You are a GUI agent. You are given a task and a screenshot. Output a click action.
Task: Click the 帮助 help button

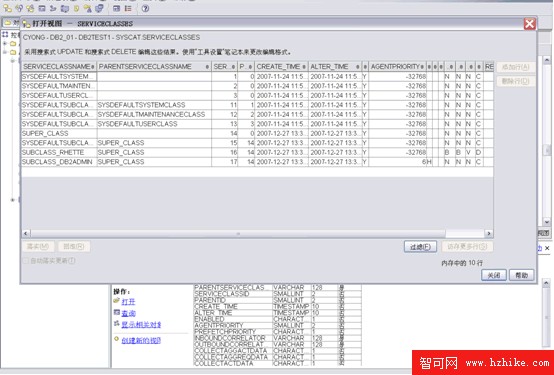tap(521, 275)
